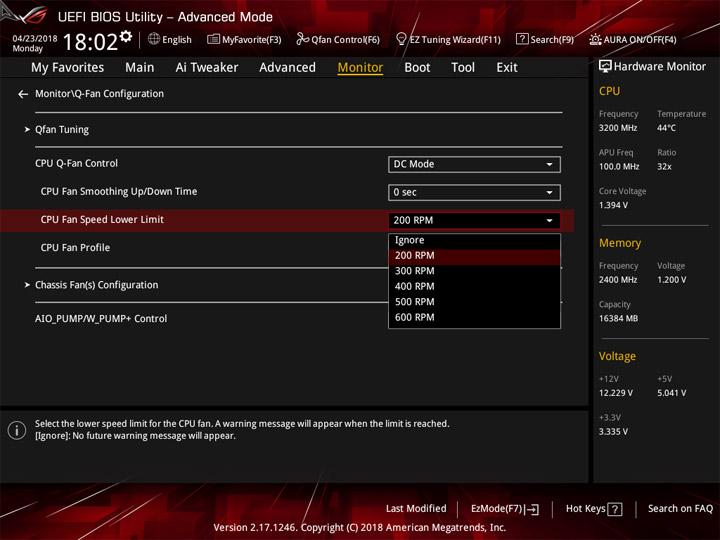Select the Monitor tab
720x540 pixels.
(360, 68)
